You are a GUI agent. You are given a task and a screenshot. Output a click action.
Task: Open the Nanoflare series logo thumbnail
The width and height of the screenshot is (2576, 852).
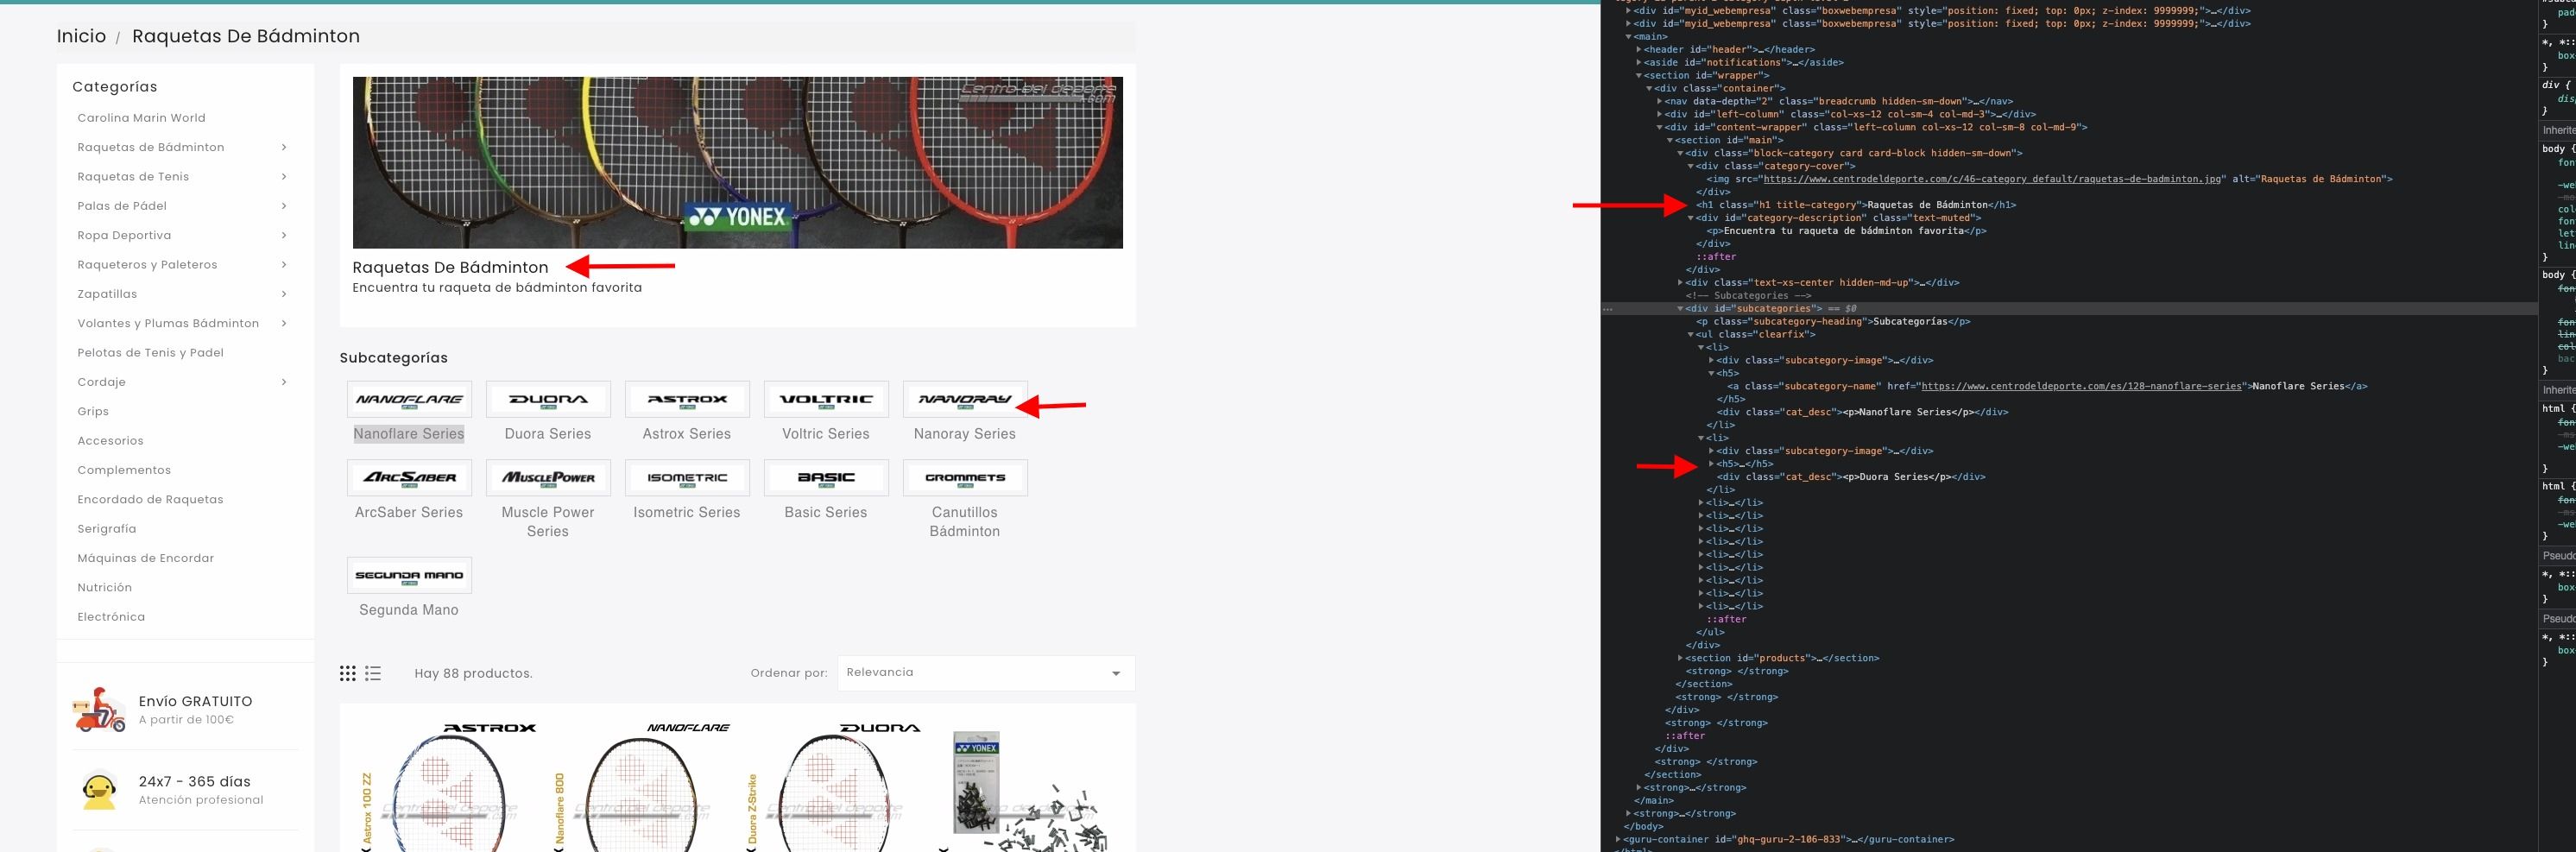409,398
